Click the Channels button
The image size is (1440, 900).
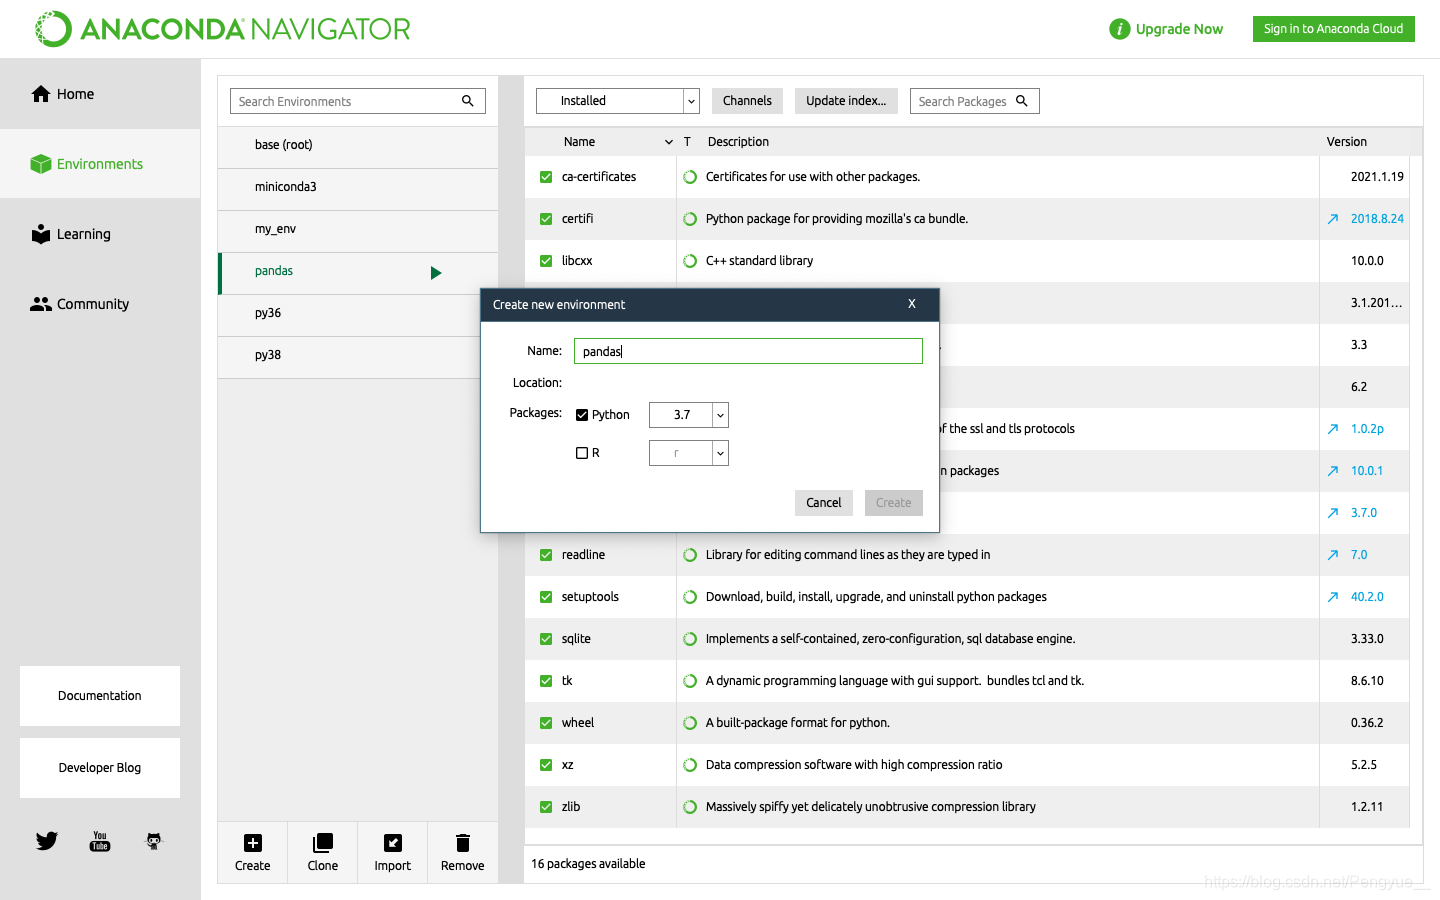coord(747,101)
